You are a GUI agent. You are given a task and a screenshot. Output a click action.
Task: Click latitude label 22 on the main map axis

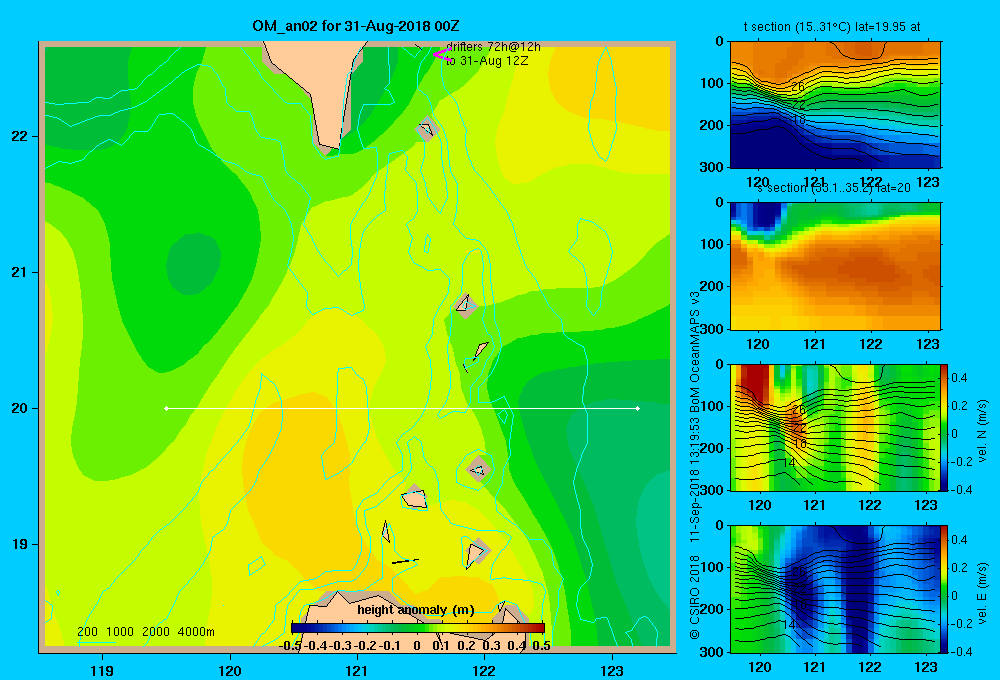[19, 136]
